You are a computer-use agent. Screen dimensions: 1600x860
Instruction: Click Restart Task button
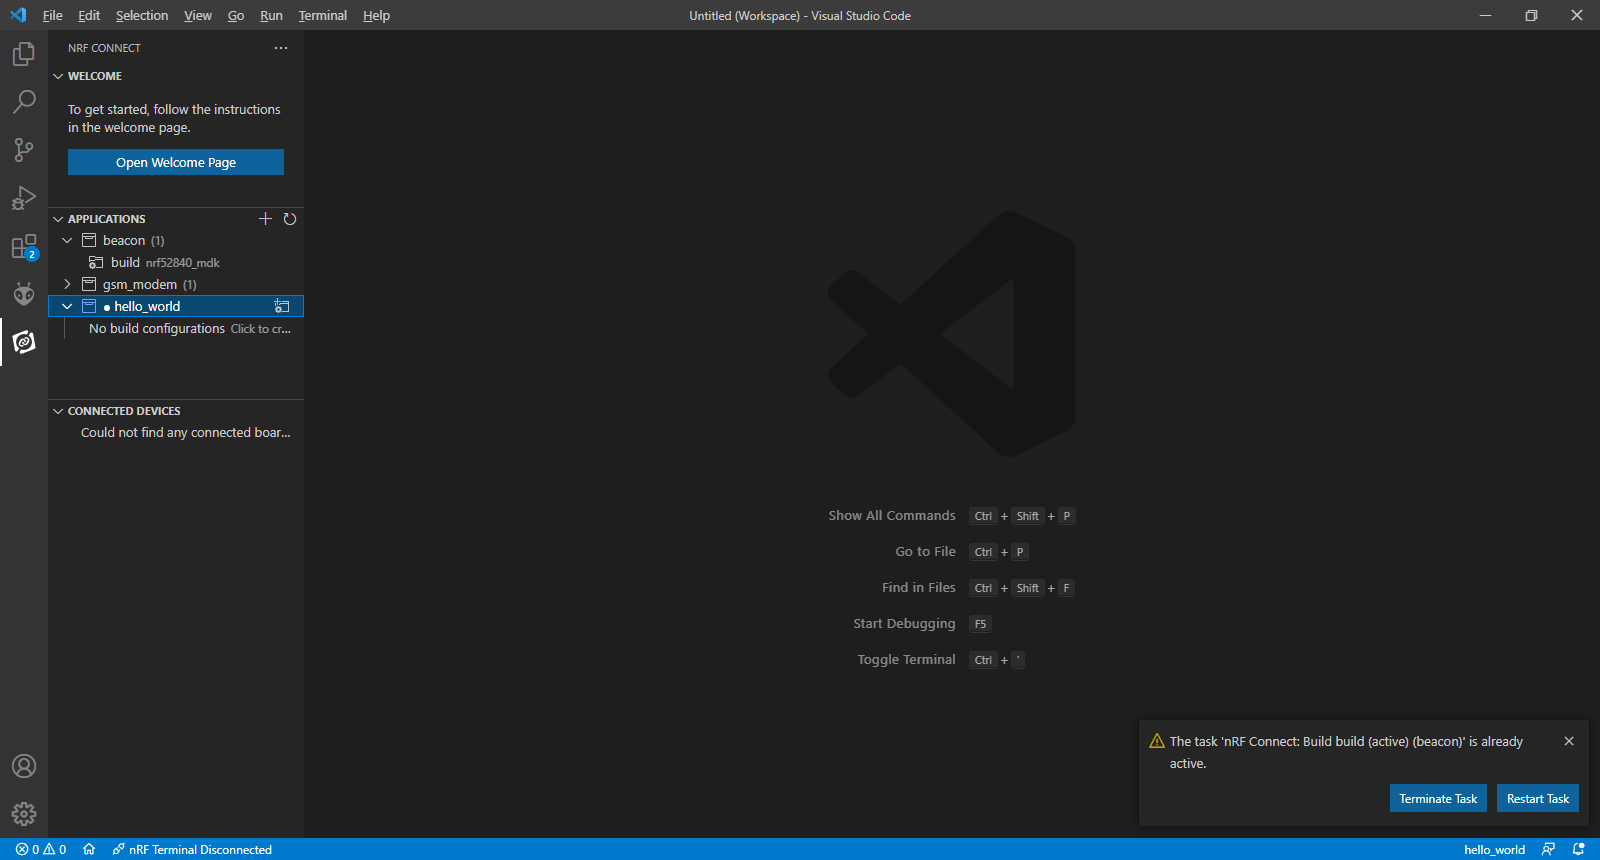[1538, 798]
